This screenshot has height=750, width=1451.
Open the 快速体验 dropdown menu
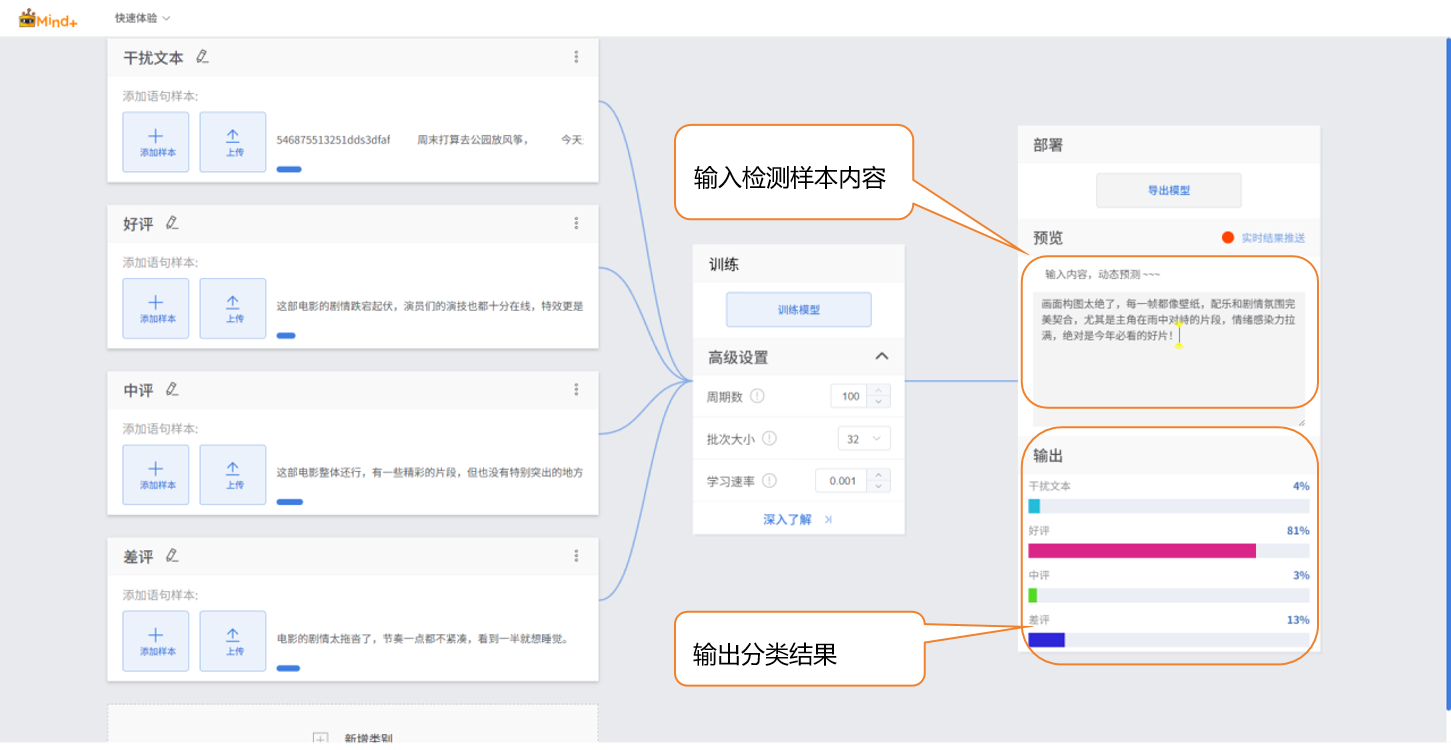(x=142, y=18)
